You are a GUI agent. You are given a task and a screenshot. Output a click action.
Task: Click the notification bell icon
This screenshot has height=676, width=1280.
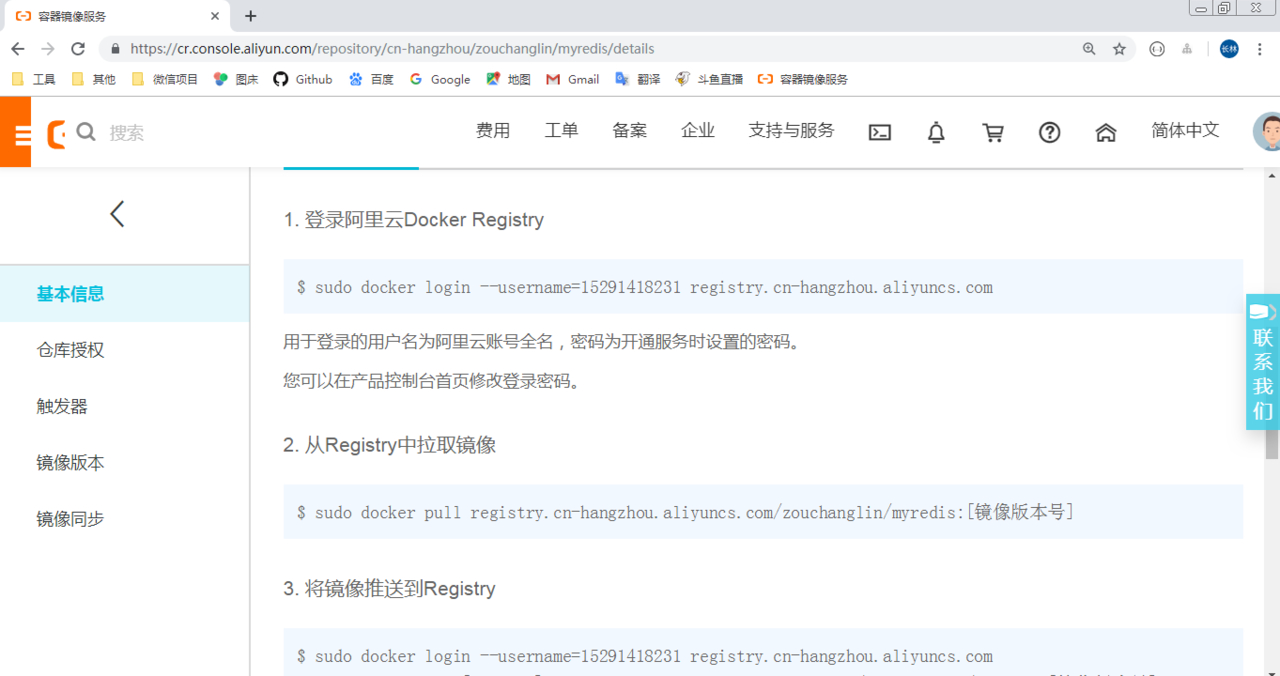pyautogui.click(x=936, y=132)
